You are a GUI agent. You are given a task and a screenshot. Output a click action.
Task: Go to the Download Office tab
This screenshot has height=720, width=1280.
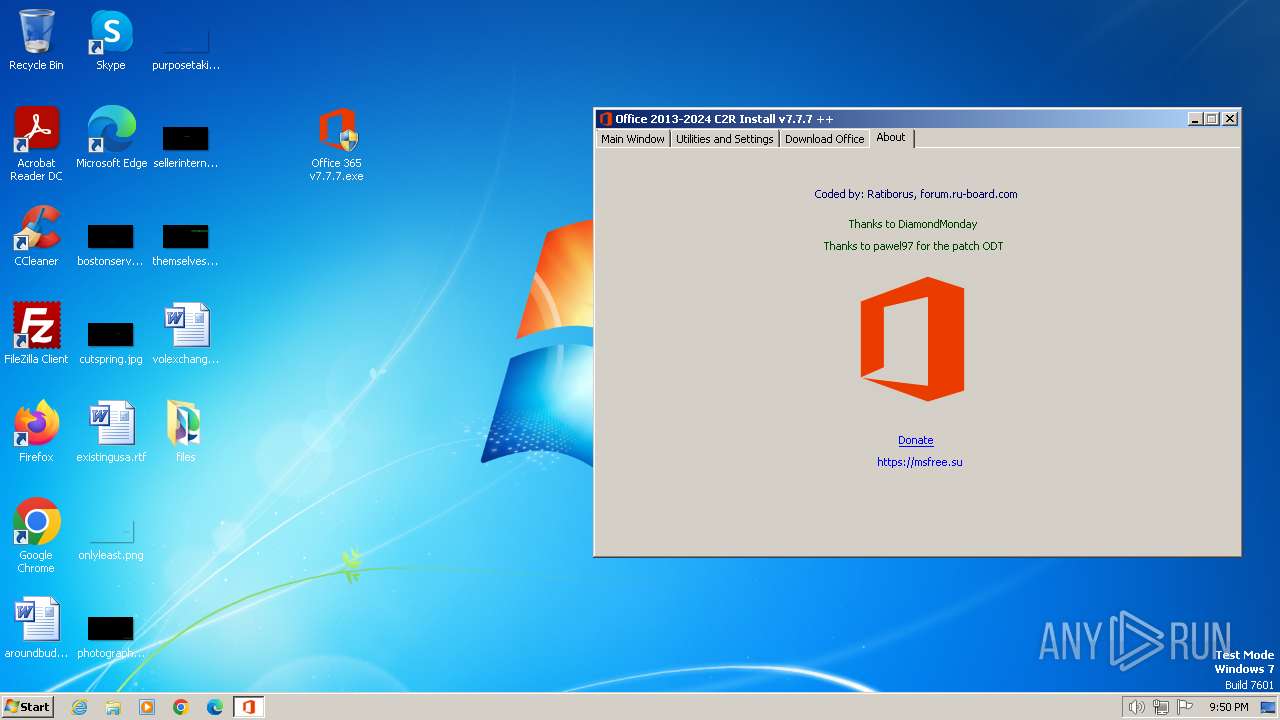[824, 139]
